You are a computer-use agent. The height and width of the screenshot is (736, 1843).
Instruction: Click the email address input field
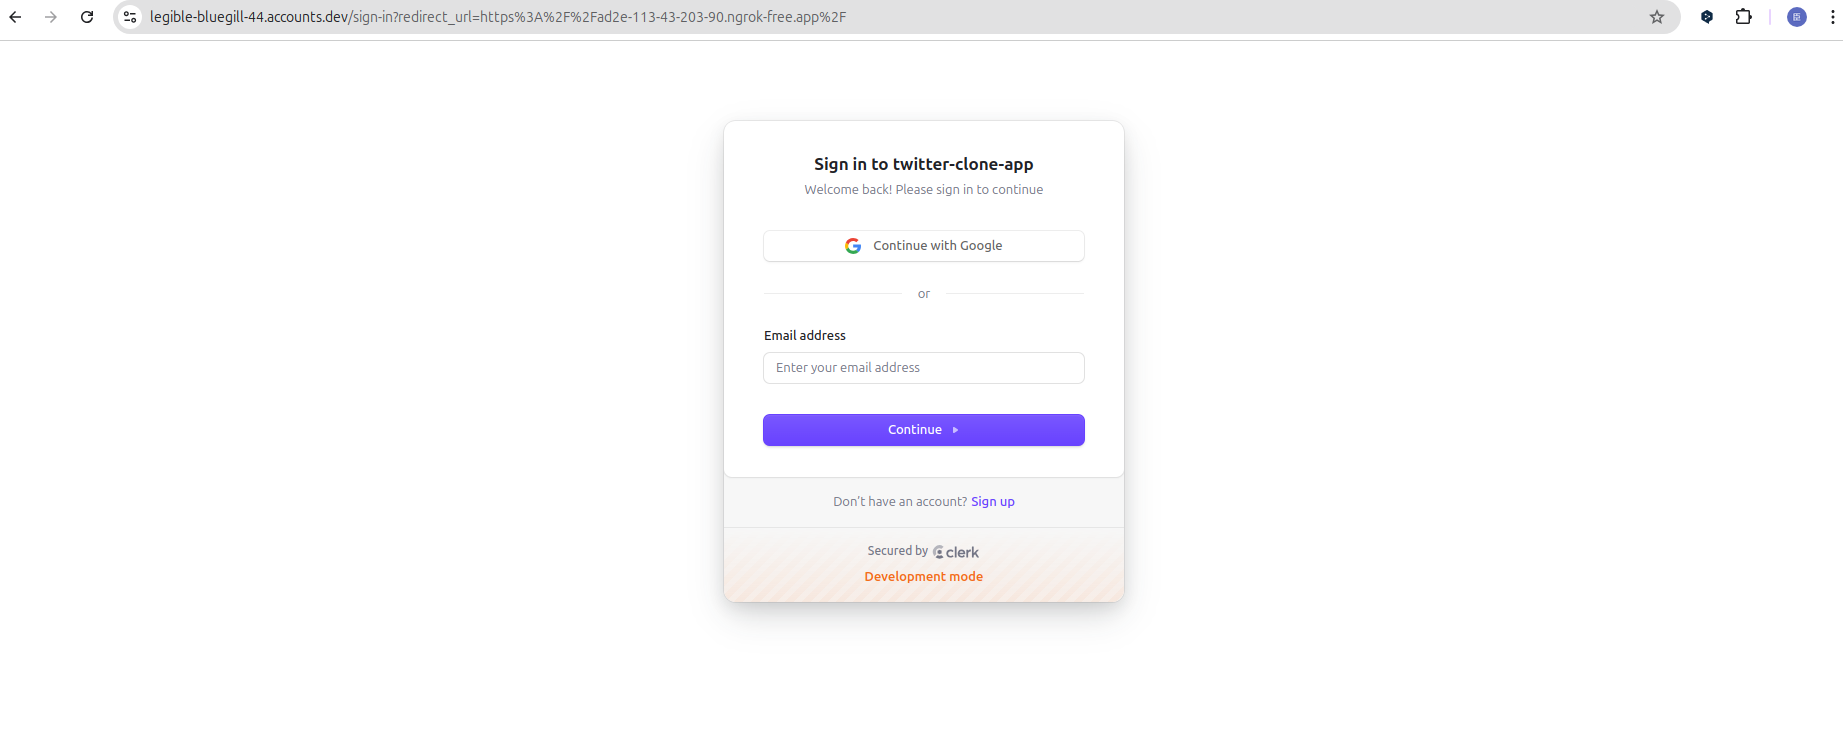923,368
